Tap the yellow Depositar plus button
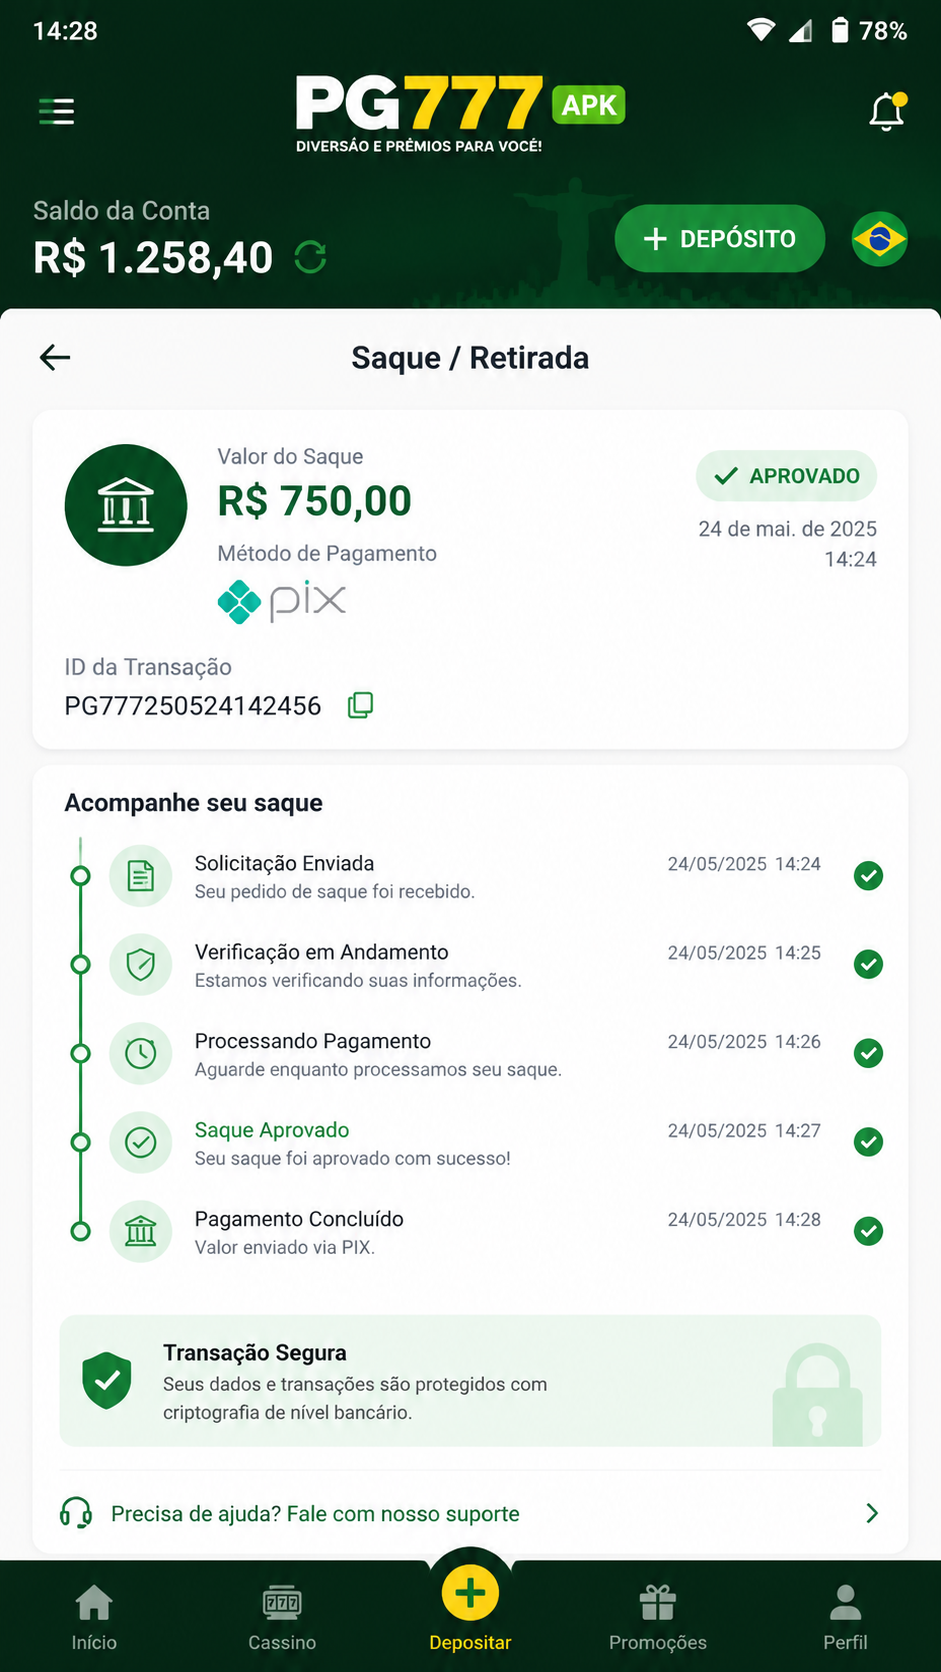The width and height of the screenshot is (941, 1672). point(470,1592)
